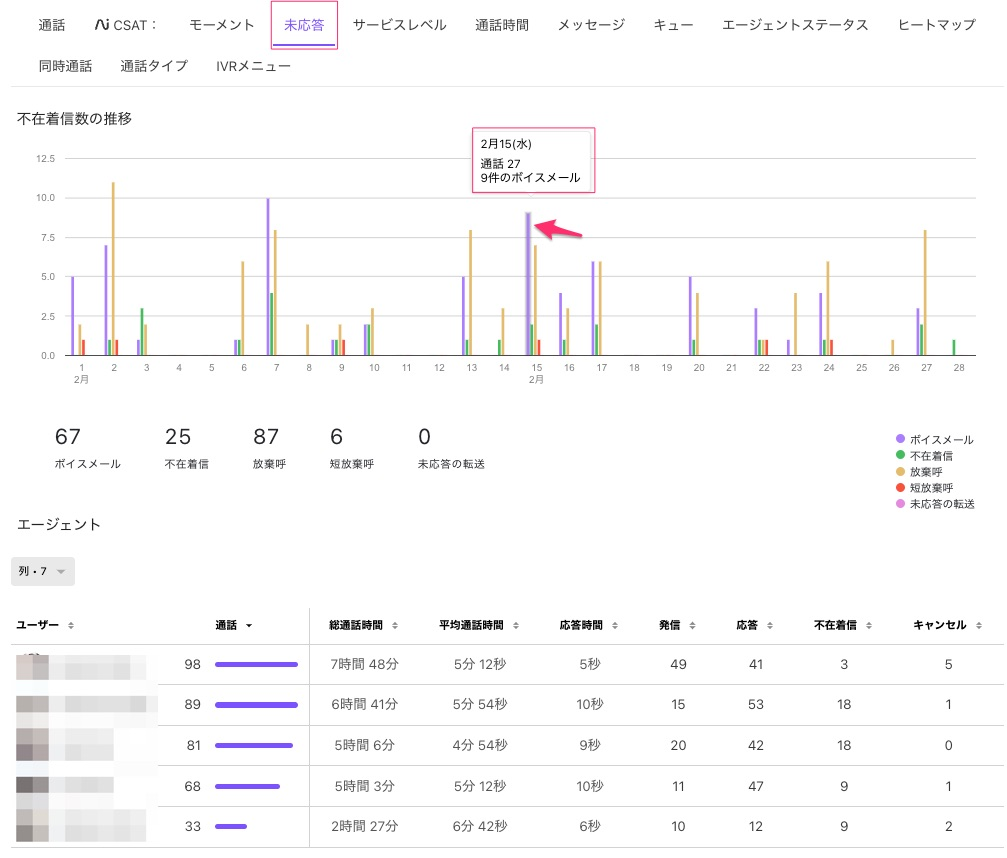
Task: Select the agent row with 33 calls
Action: (x=507, y=827)
